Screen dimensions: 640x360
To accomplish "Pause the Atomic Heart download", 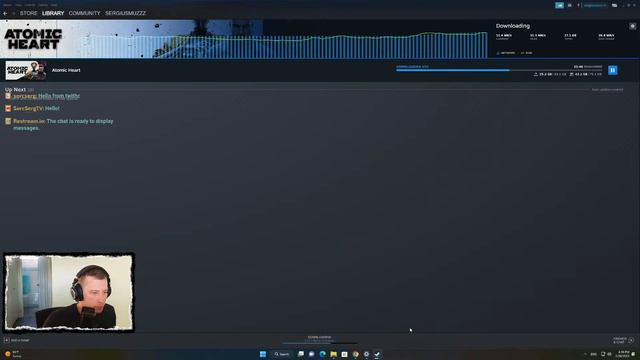I will (613, 70).
